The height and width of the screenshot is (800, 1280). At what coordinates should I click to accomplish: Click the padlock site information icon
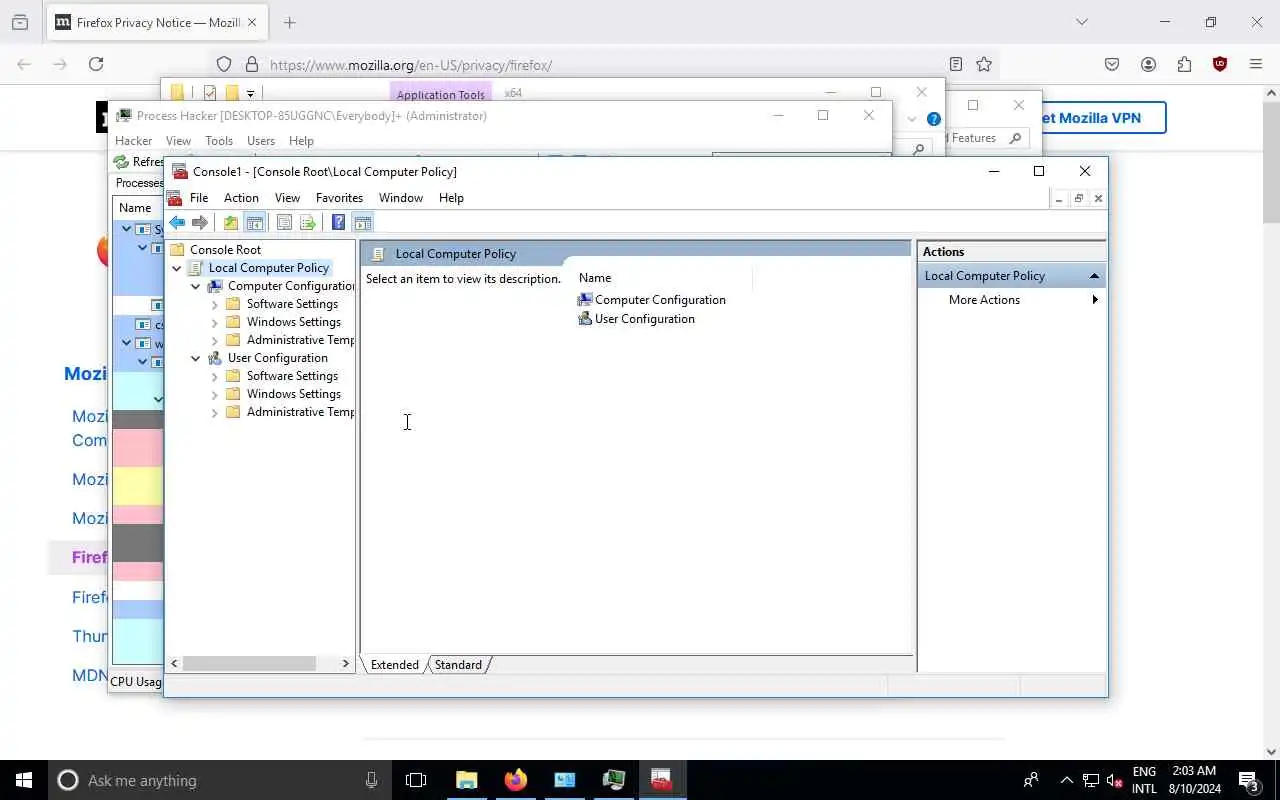tap(252, 64)
